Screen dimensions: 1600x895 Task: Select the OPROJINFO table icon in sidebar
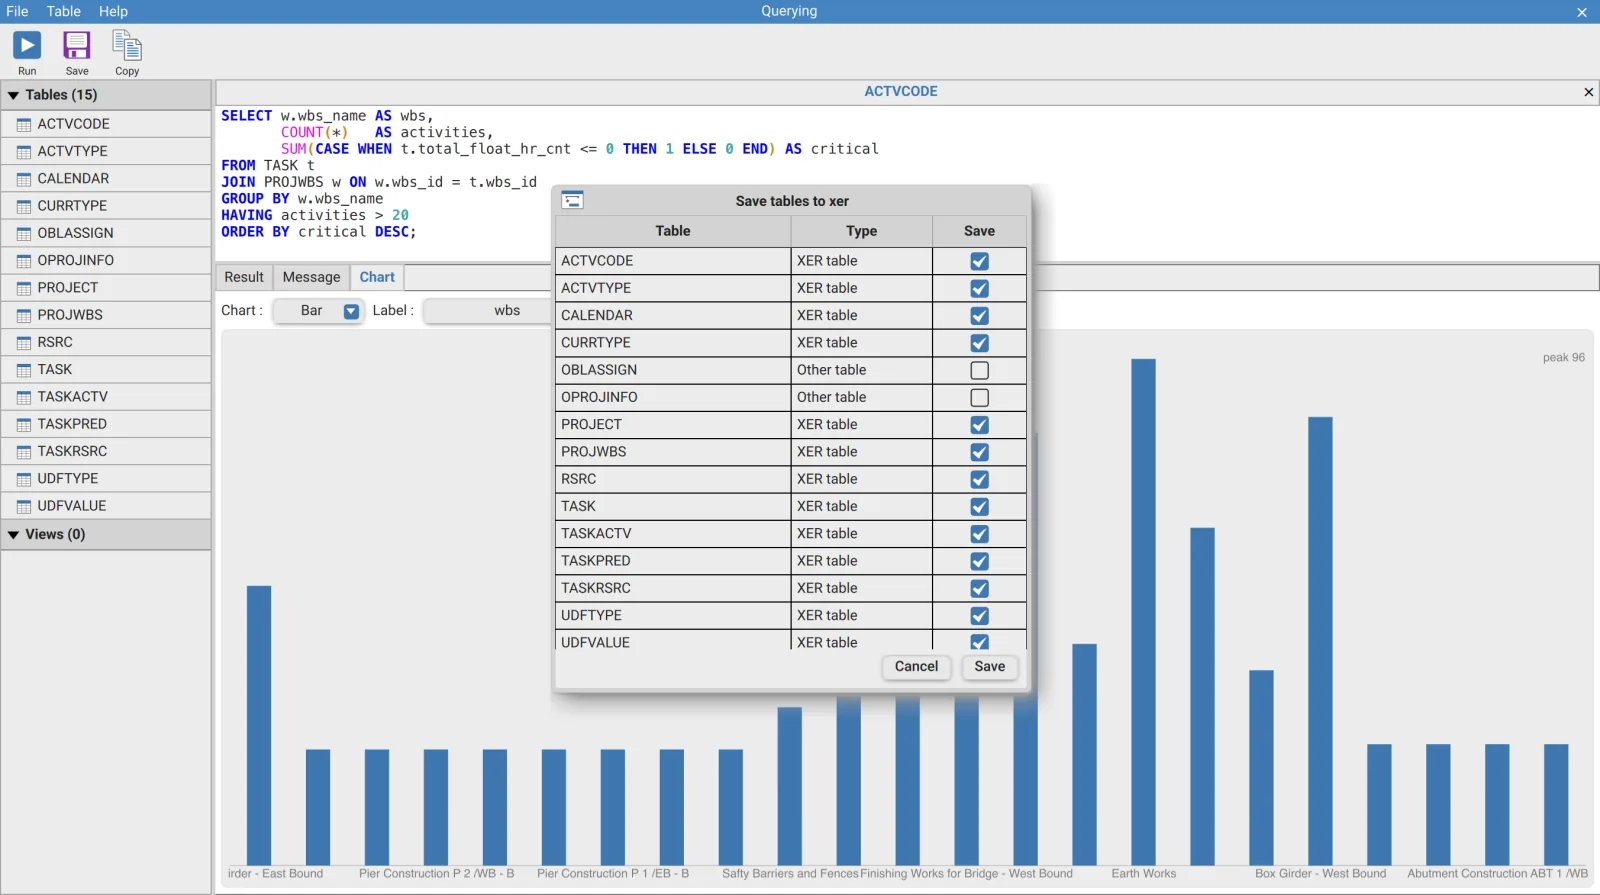[x=24, y=261]
